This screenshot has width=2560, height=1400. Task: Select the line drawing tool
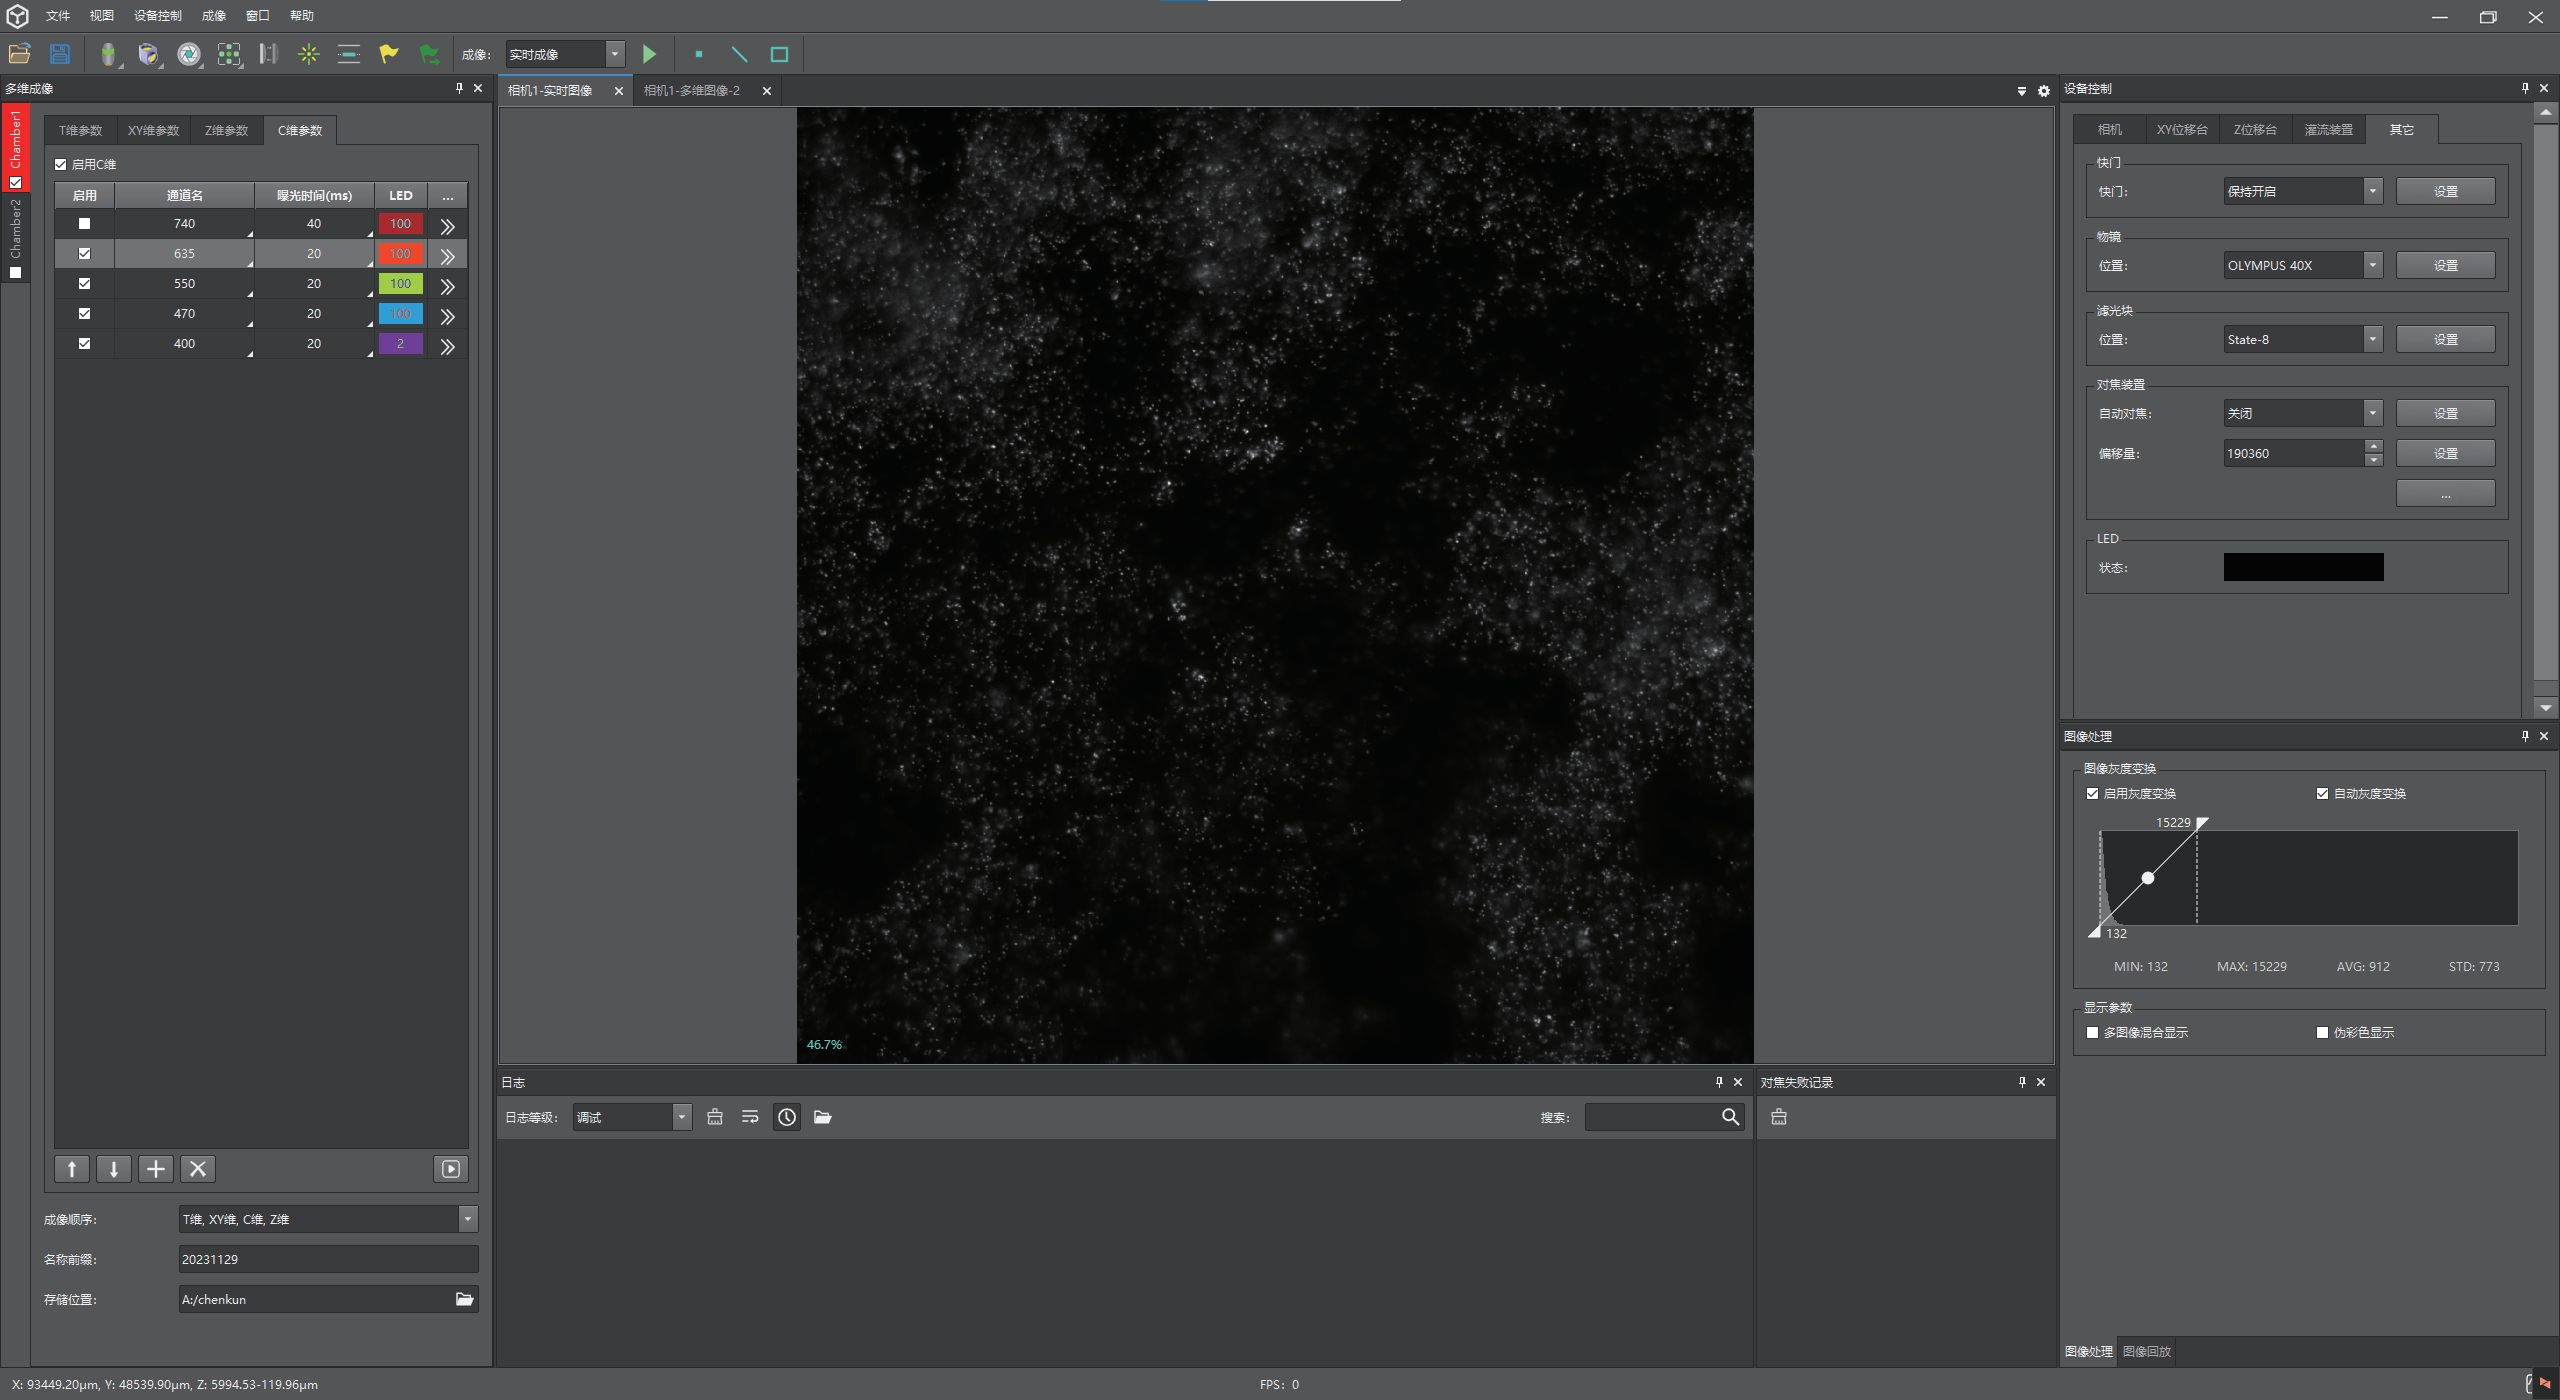click(739, 54)
